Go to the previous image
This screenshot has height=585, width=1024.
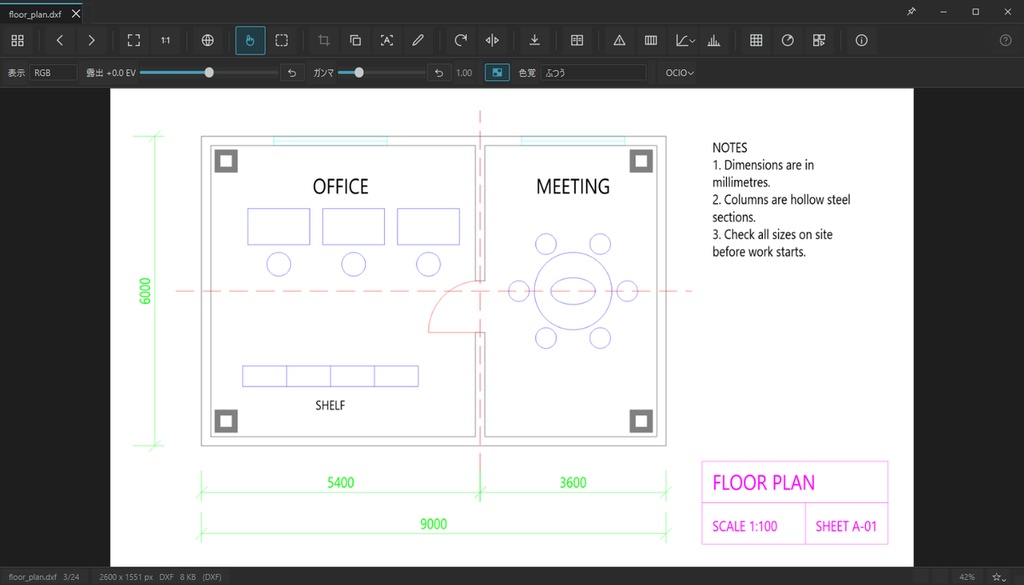coord(59,40)
